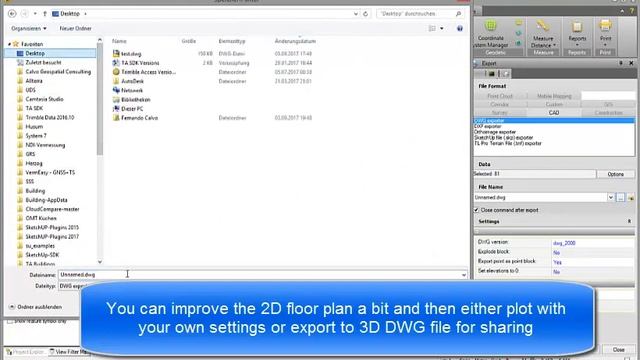Select the Survey file format tab
The image size is (640, 360).
500,113
